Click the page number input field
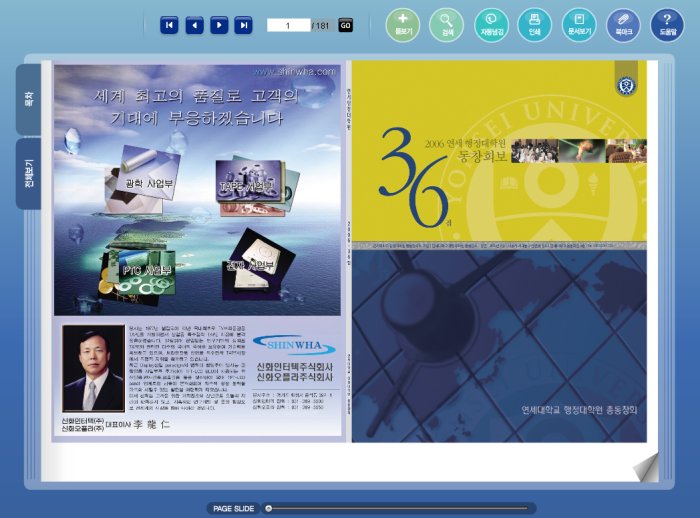The height and width of the screenshot is (518, 700). 288,25
